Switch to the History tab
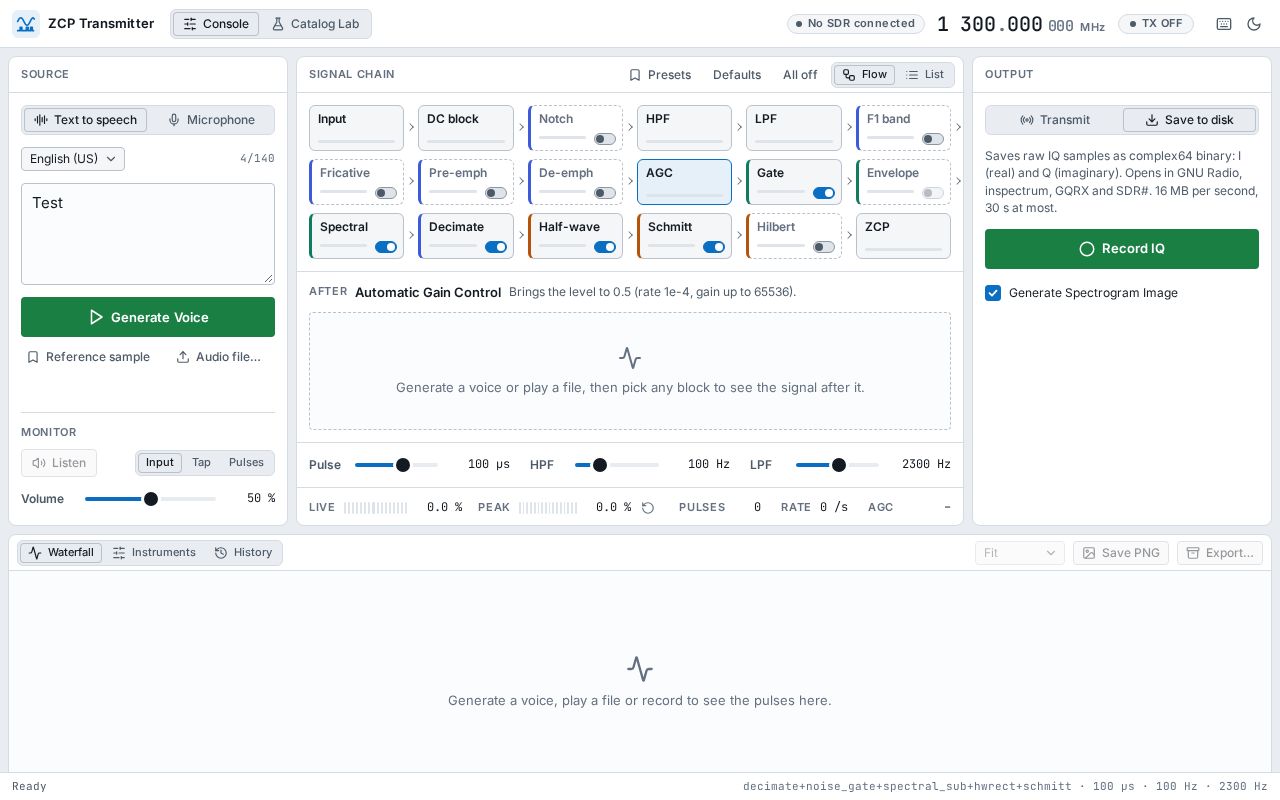This screenshot has width=1280, height=800. (243, 553)
